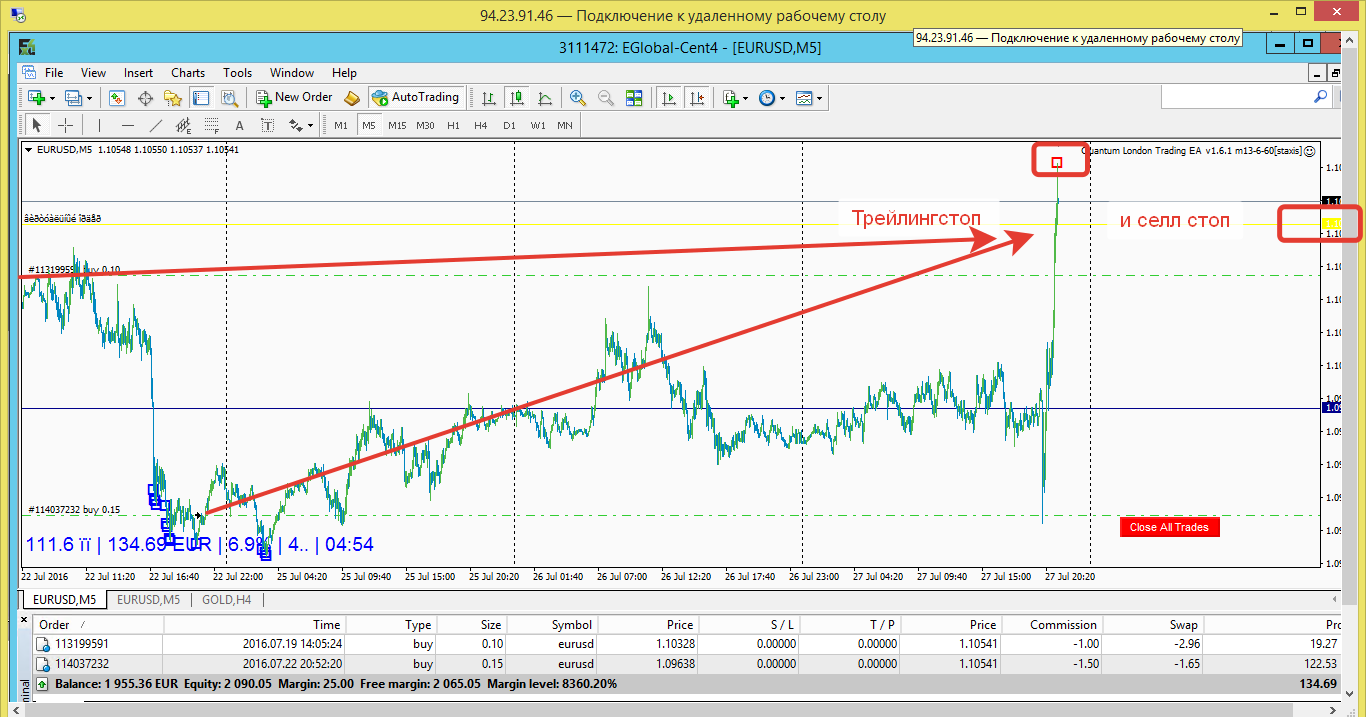Select the H1 timeframe
1366x717 pixels.
click(x=453, y=125)
